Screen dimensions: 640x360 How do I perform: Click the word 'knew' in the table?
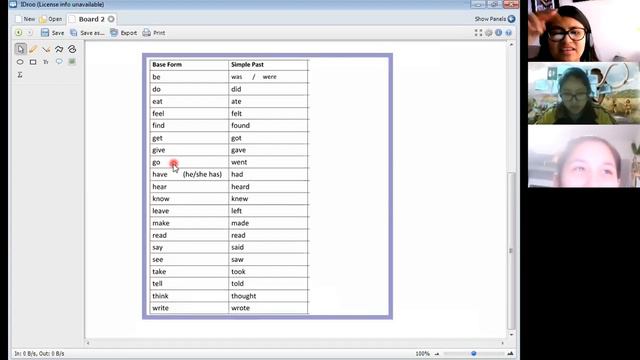pos(240,199)
